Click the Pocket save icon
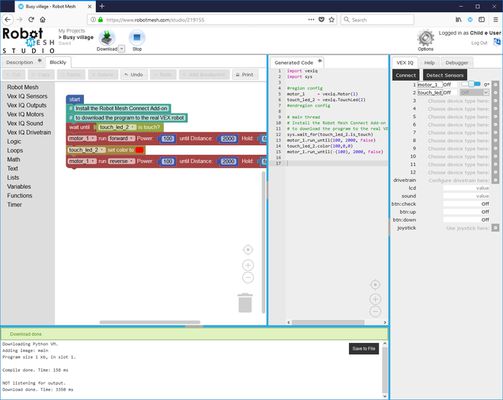 (321, 20)
